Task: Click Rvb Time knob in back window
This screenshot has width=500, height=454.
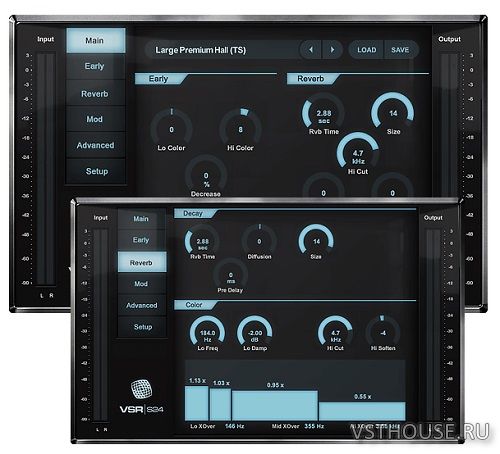Action: [323, 113]
